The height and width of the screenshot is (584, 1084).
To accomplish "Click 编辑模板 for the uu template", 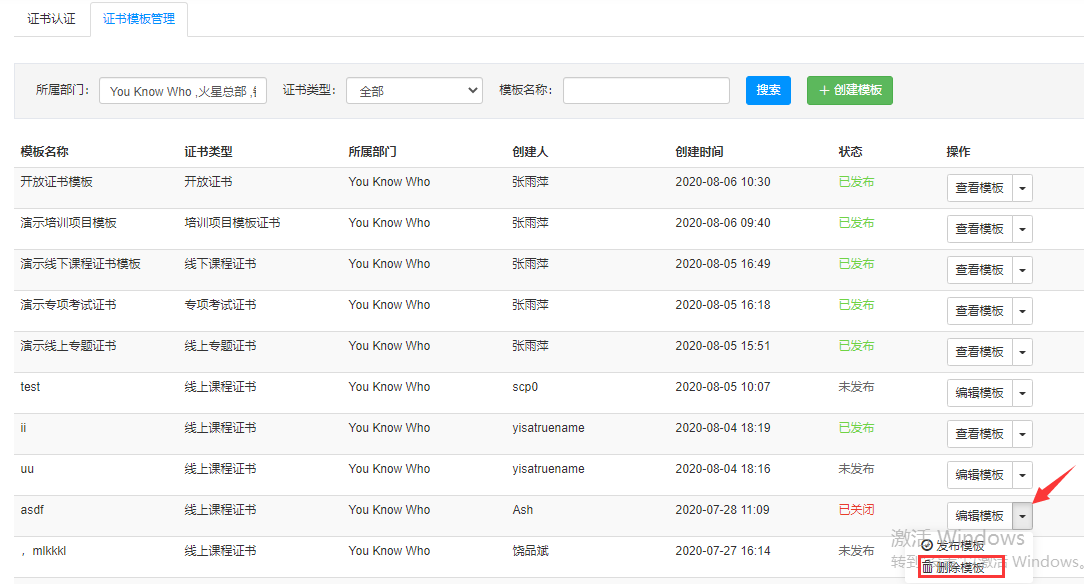I will pos(979,475).
